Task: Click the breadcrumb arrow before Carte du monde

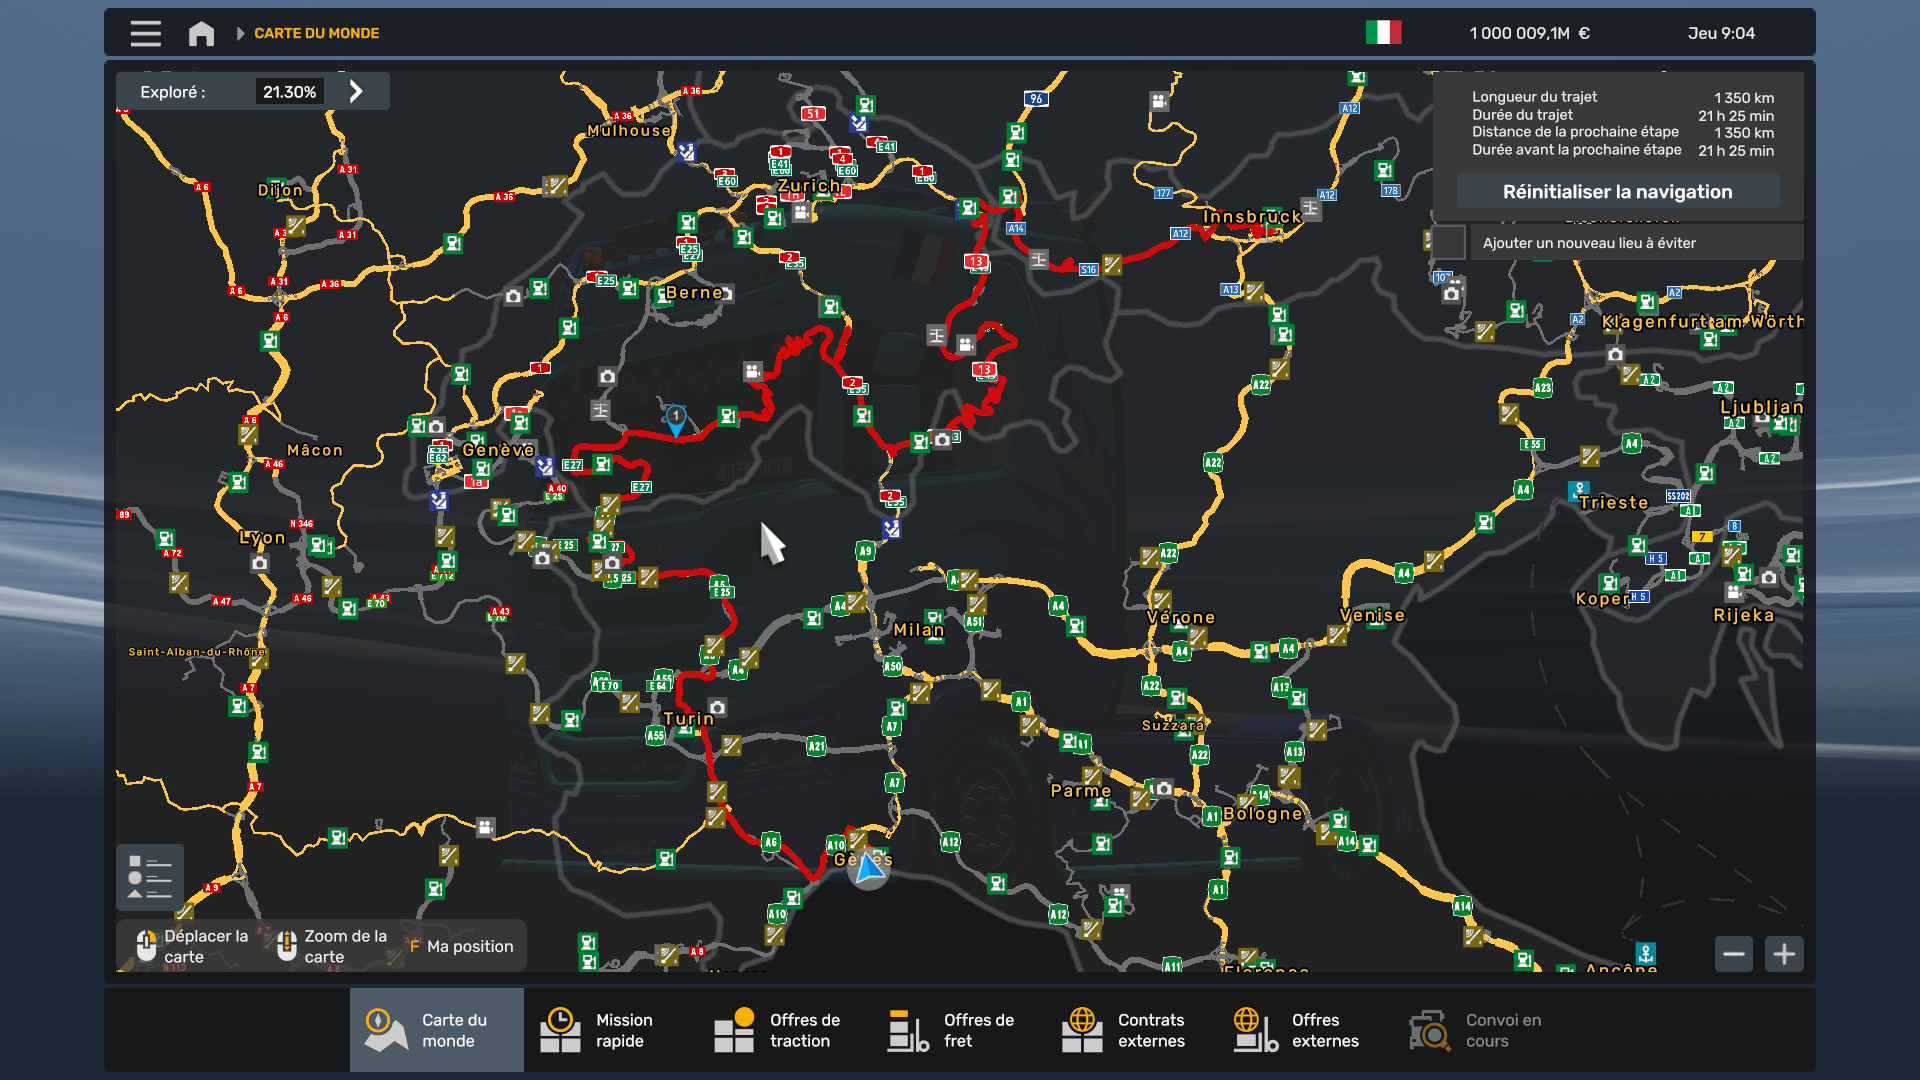Action: (240, 33)
